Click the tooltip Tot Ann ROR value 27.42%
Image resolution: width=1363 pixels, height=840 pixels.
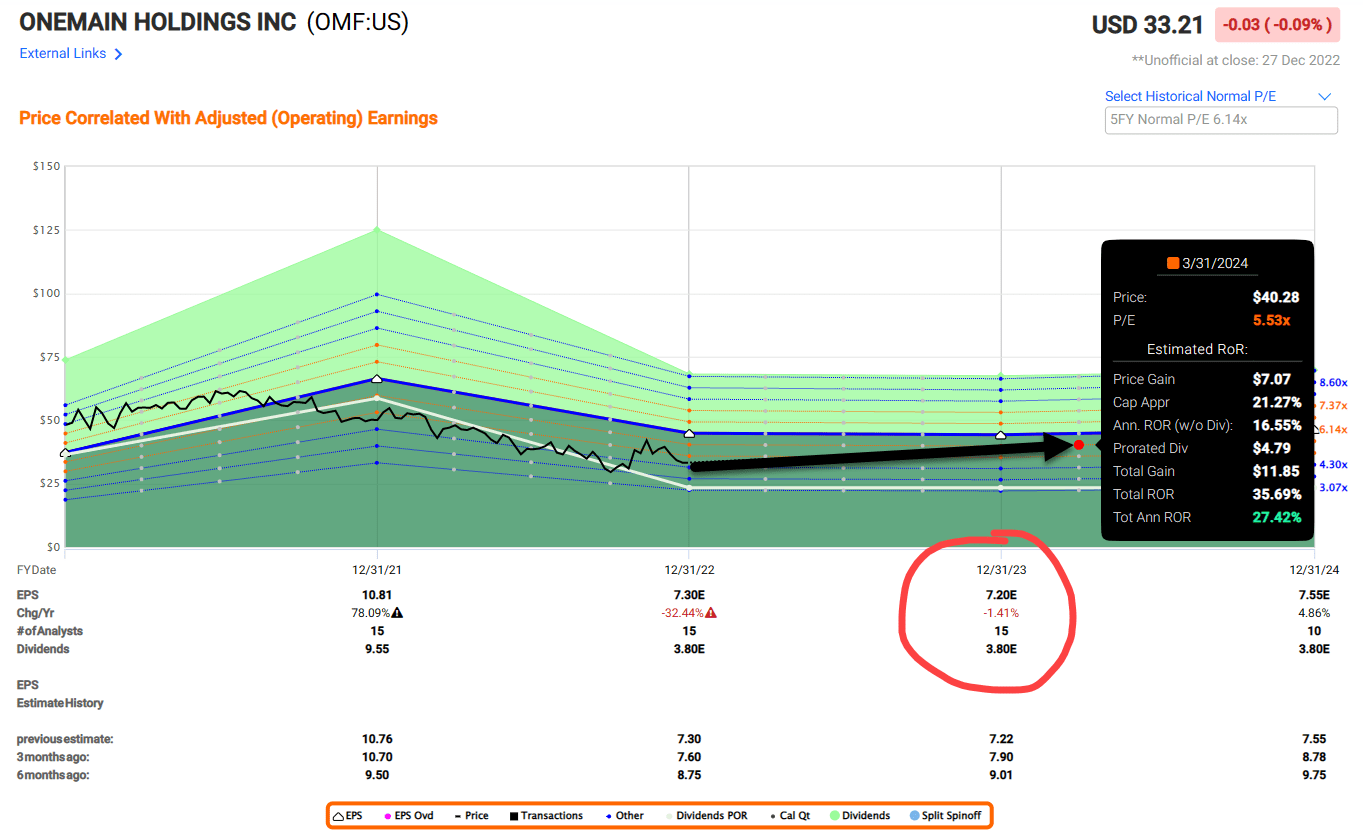click(1277, 517)
